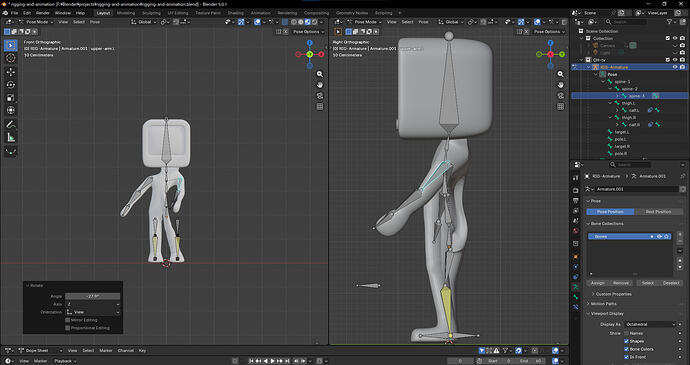
Task: Click the pan hand icon in right viewport
Action: (x=561, y=85)
